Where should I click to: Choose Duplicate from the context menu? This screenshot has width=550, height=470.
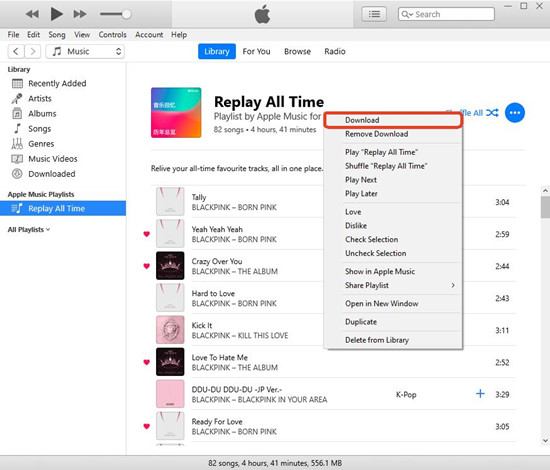(x=393, y=322)
